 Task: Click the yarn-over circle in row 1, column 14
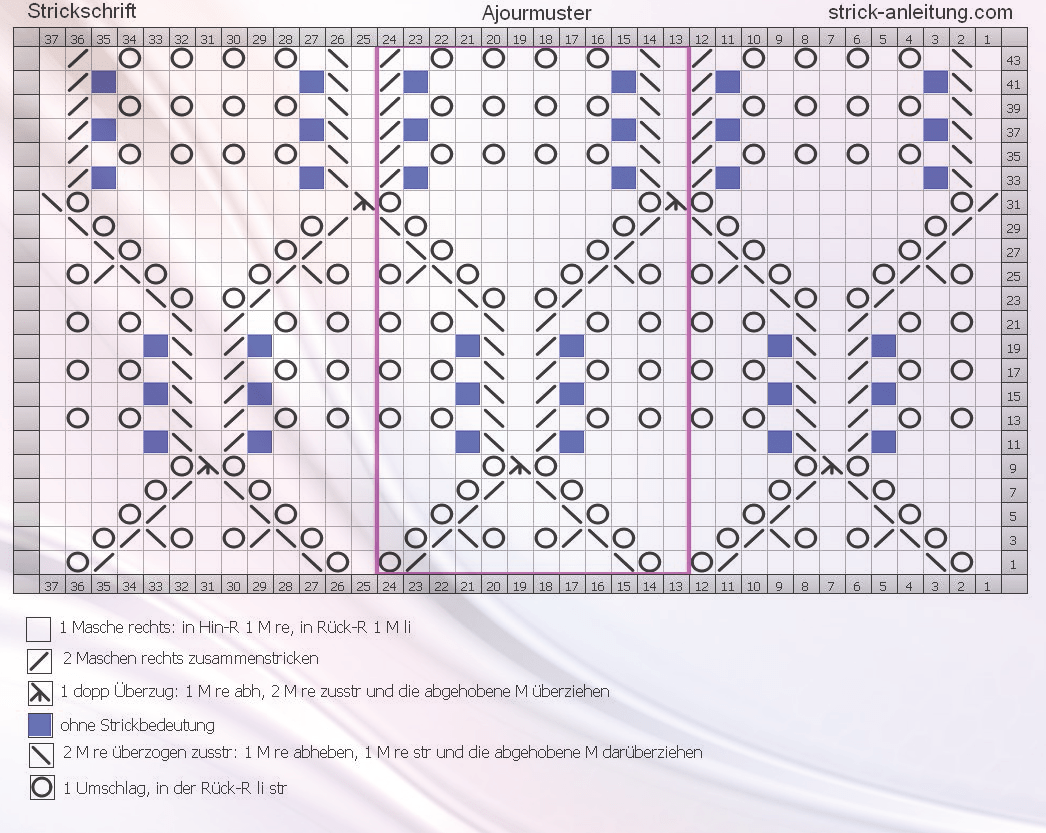pos(650,562)
